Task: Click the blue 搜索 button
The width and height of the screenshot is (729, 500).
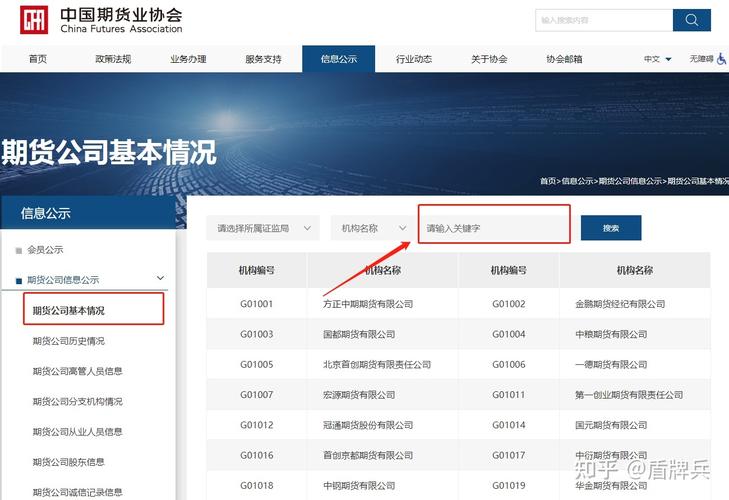Action: click(611, 228)
